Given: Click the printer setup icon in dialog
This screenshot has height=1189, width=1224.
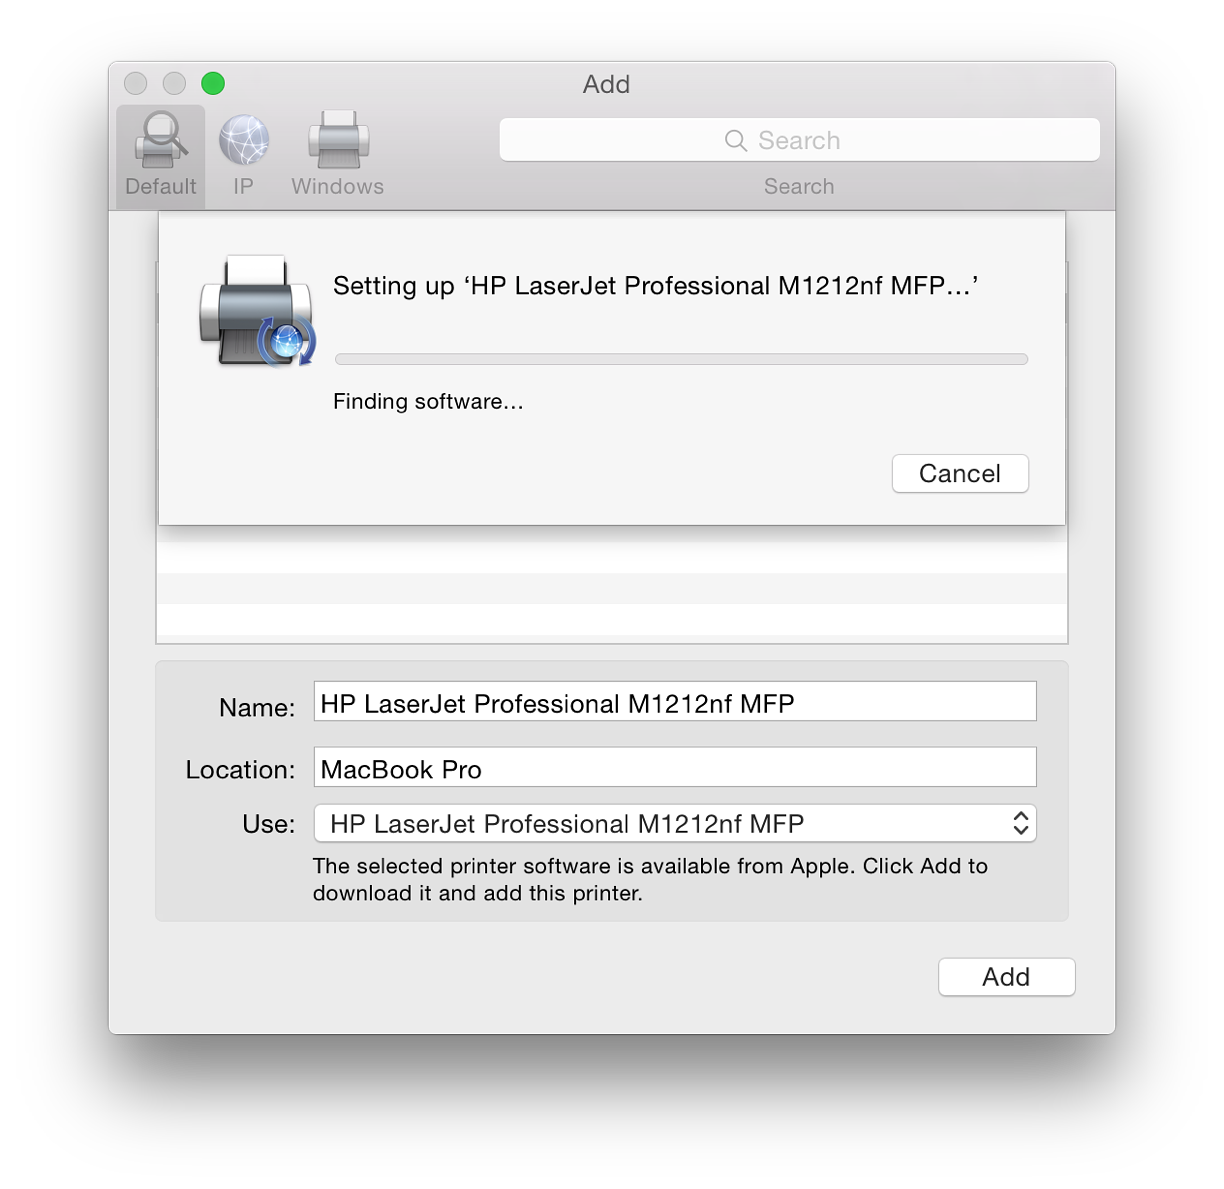Looking at the screenshot, I should [x=258, y=311].
